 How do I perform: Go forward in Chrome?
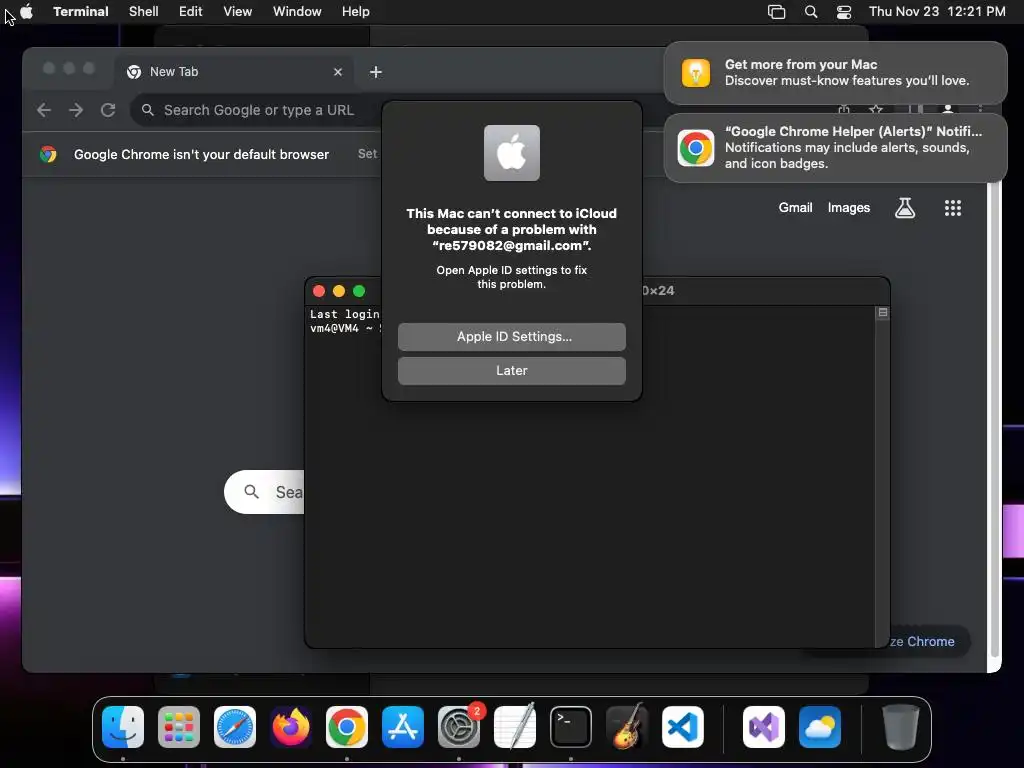coord(76,110)
